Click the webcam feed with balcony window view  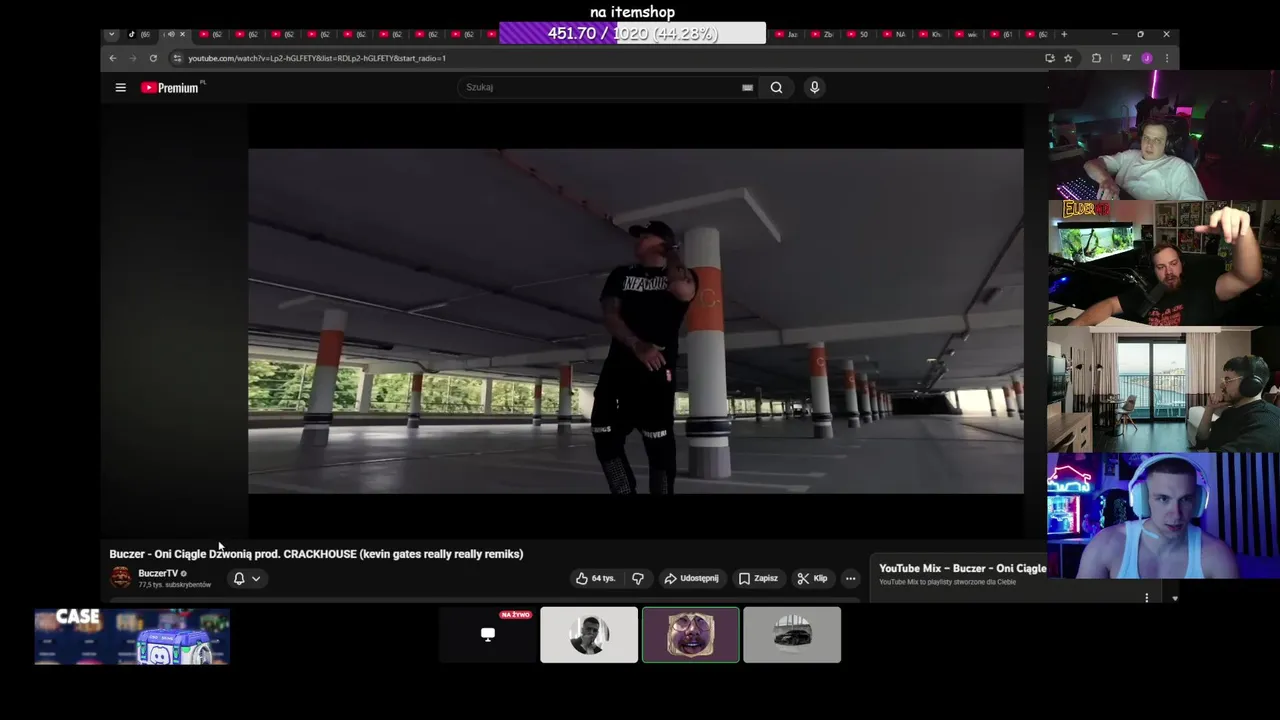(1164, 389)
